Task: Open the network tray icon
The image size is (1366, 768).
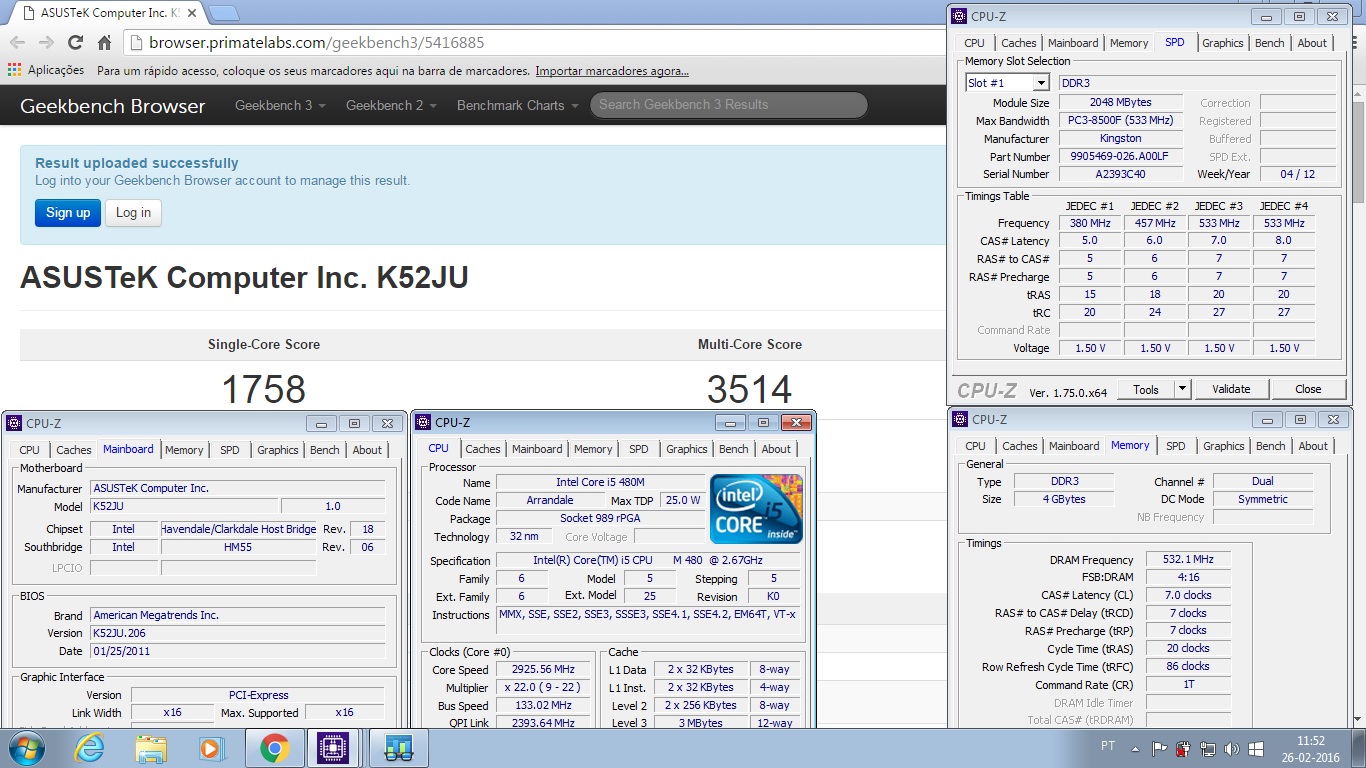Action: pos(1208,748)
